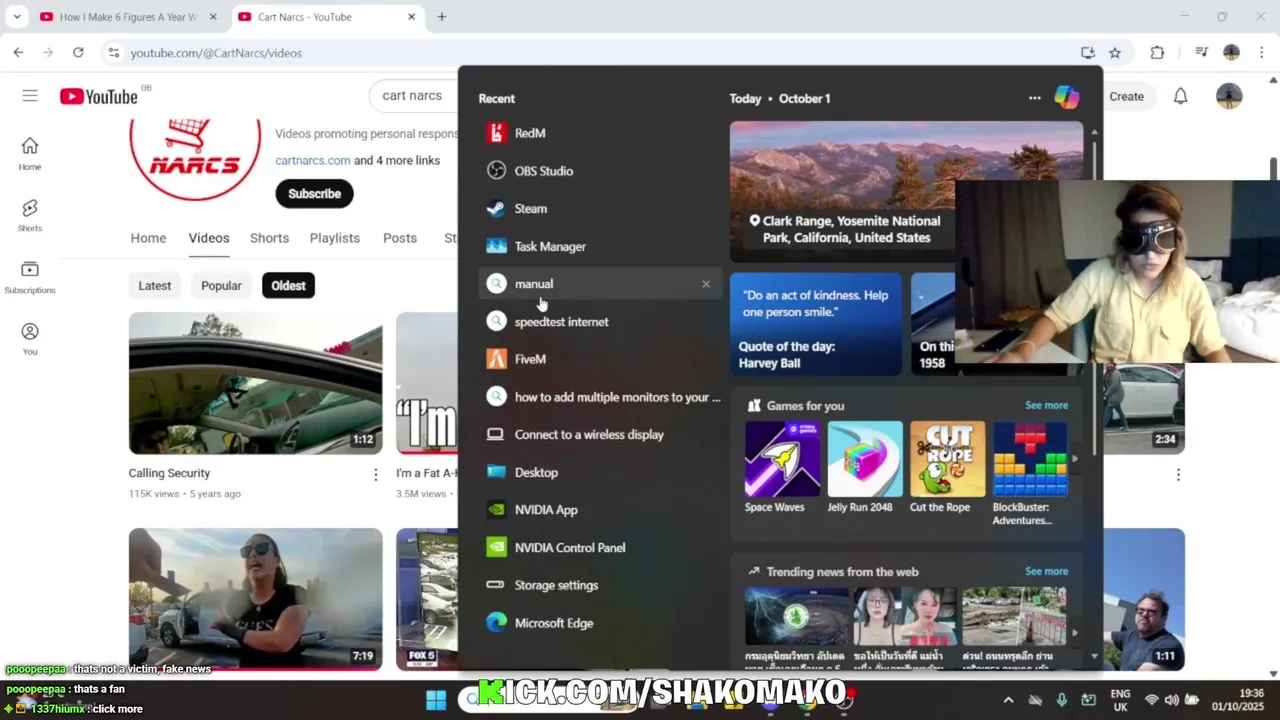Go back in Chrome

click(x=18, y=52)
